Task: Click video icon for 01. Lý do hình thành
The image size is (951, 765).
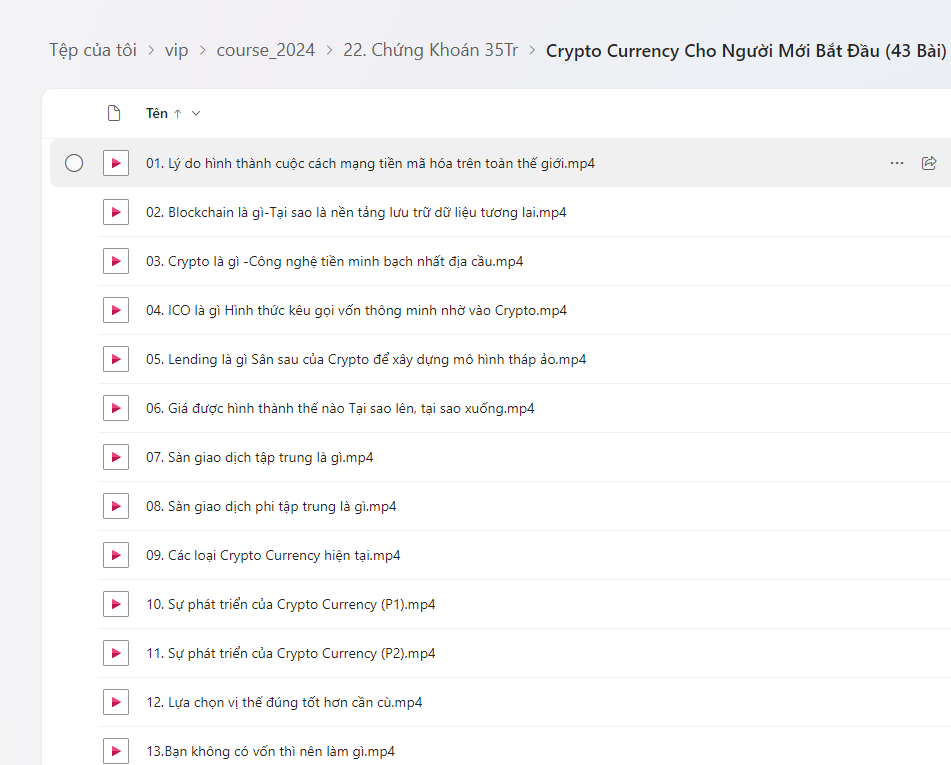Action: (116, 163)
